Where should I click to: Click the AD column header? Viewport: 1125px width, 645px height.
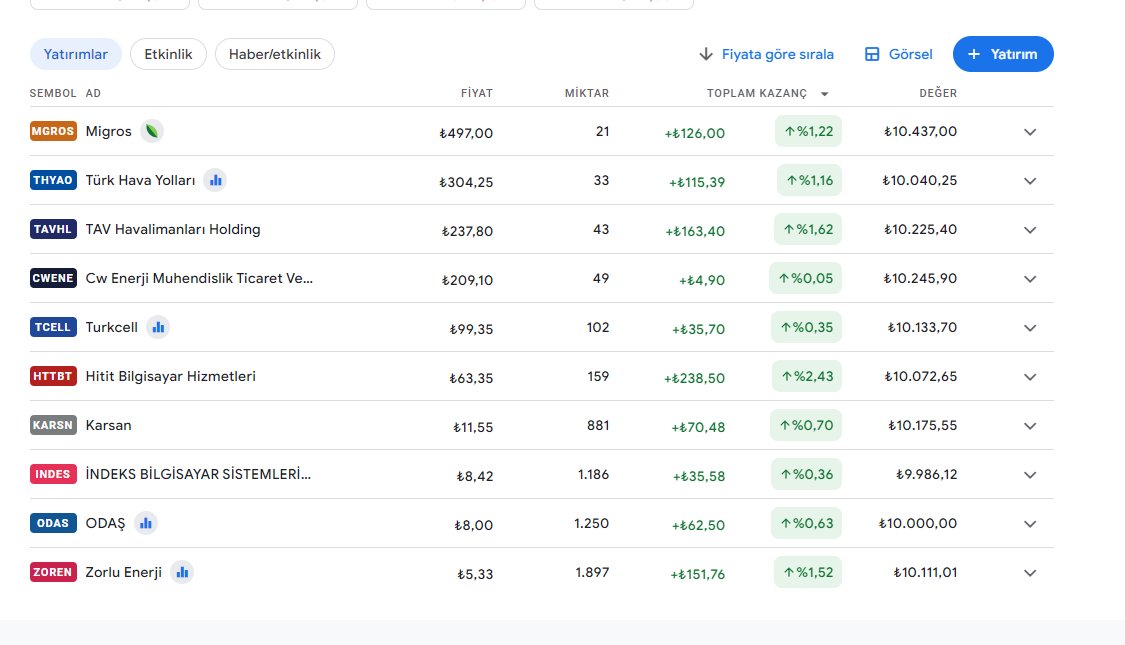(x=93, y=93)
